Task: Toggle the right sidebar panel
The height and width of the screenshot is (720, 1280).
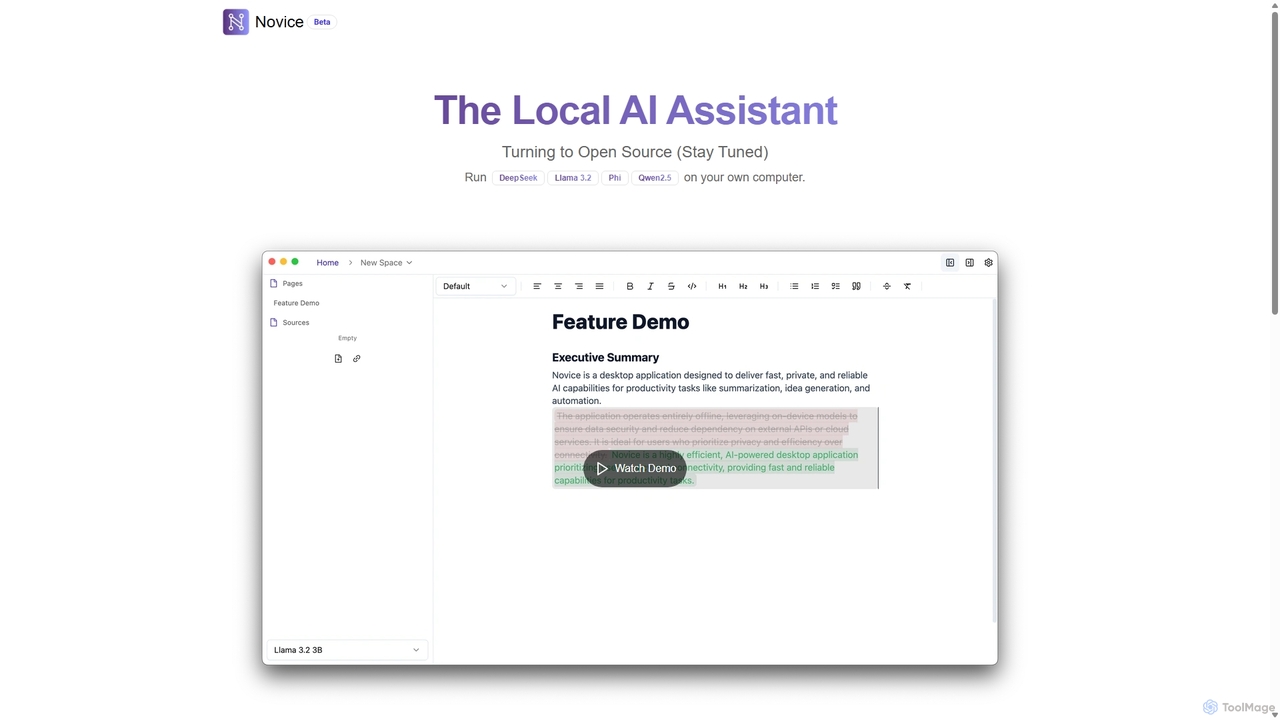Action: click(969, 263)
